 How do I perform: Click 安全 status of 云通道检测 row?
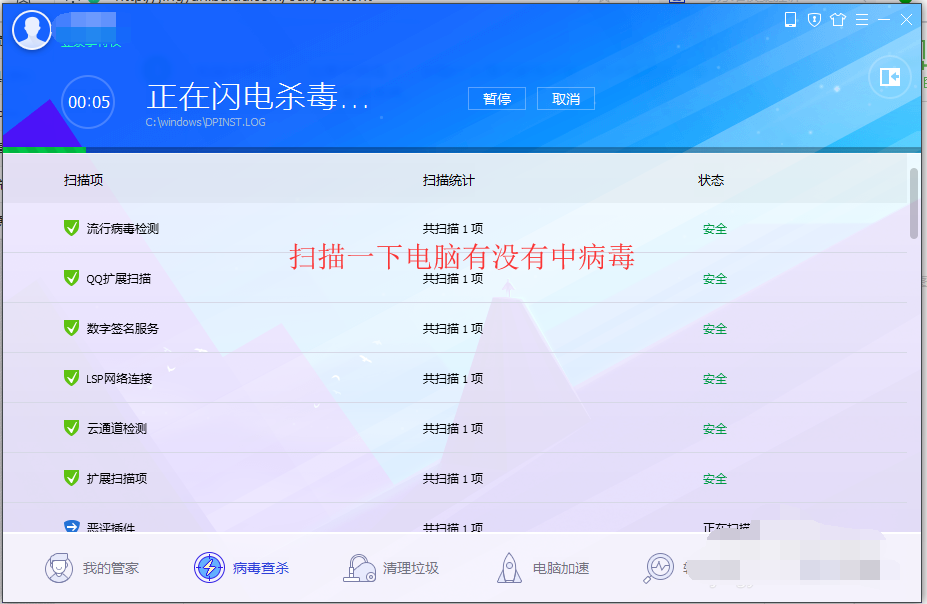(x=715, y=429)
